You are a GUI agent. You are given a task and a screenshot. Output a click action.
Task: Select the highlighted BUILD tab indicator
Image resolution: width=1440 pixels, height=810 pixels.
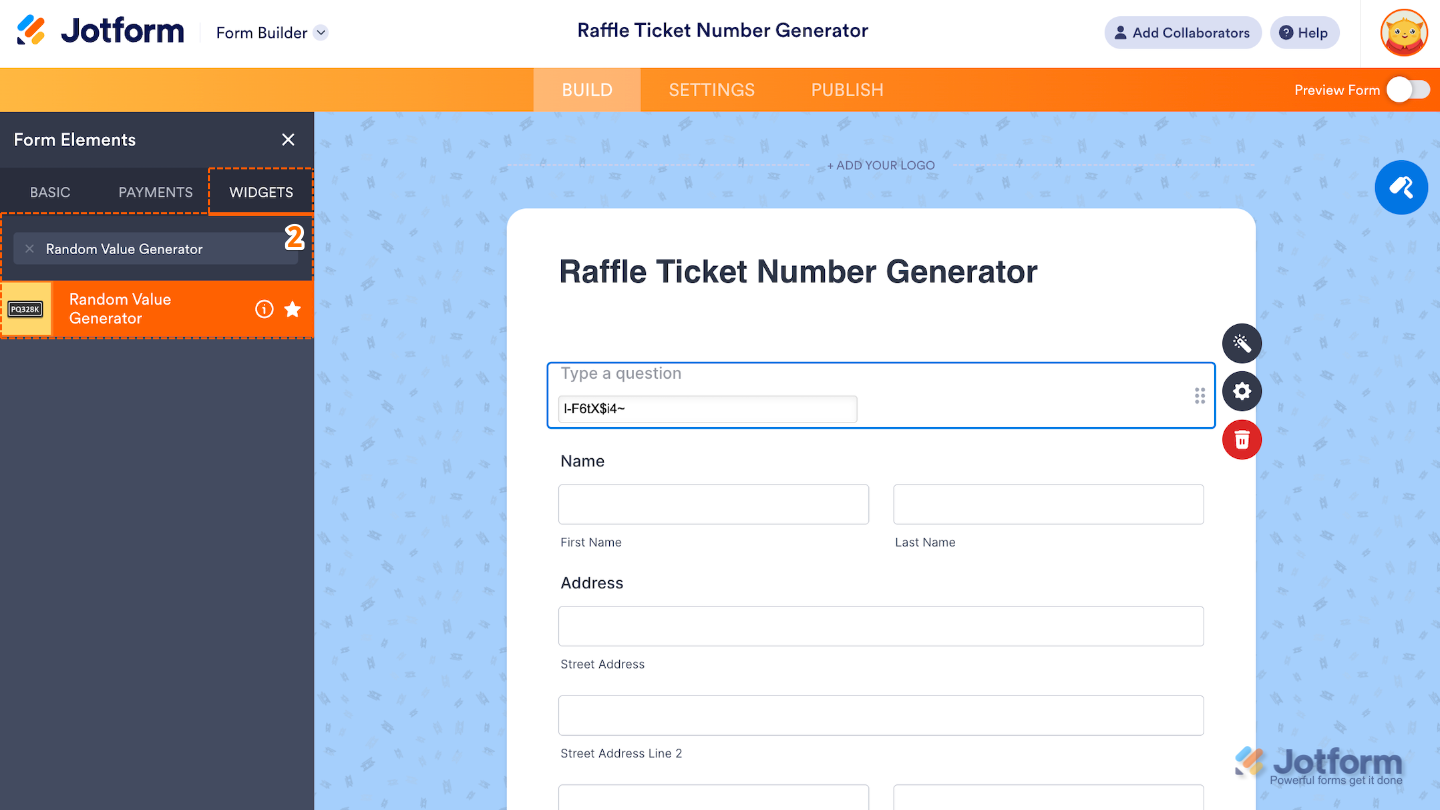pos(586,89)
